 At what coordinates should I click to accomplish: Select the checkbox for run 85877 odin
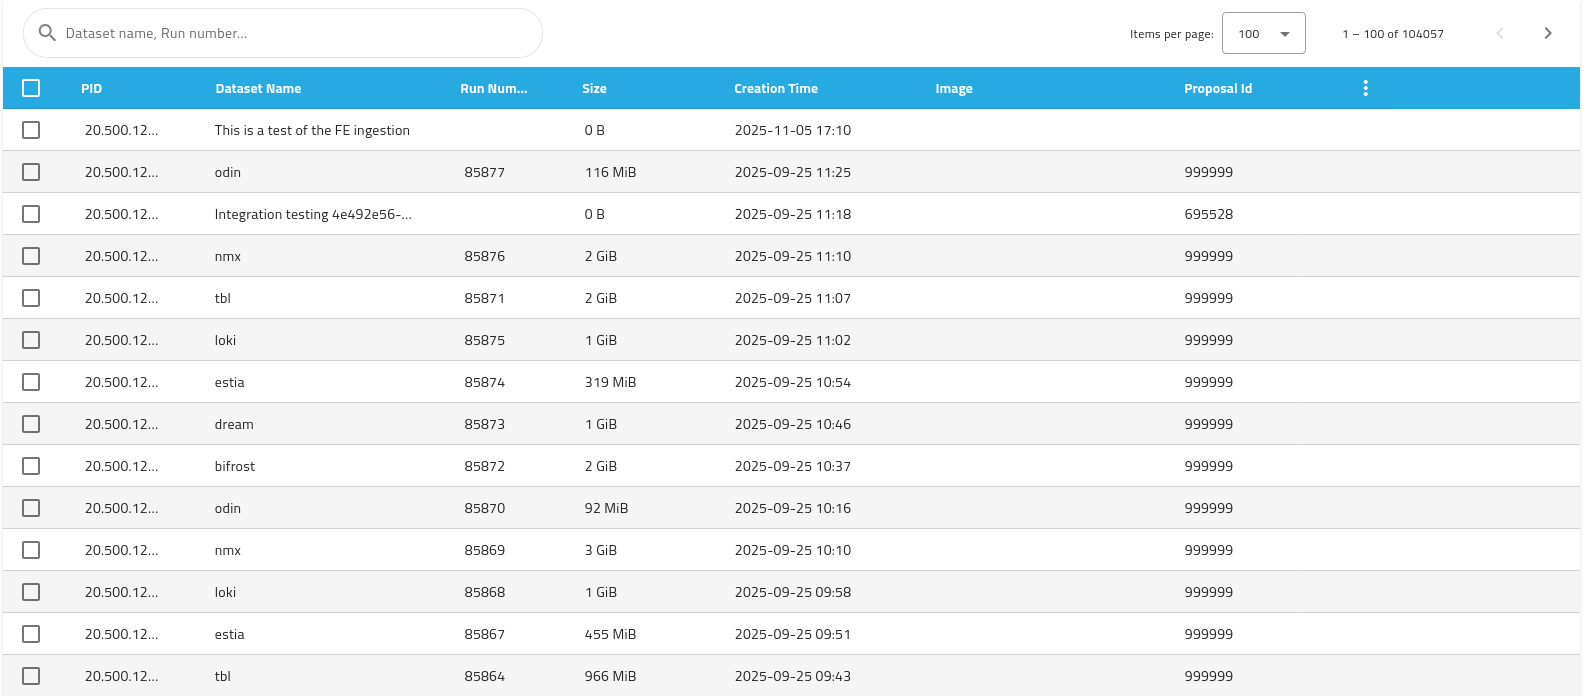coord(31,172)
